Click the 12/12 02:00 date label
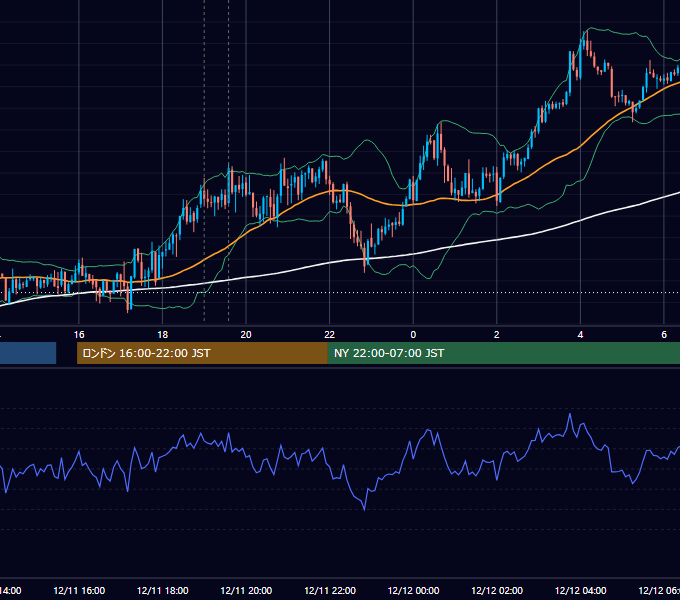The height and width of the screenshot is (600, 680). coord(497,590)
